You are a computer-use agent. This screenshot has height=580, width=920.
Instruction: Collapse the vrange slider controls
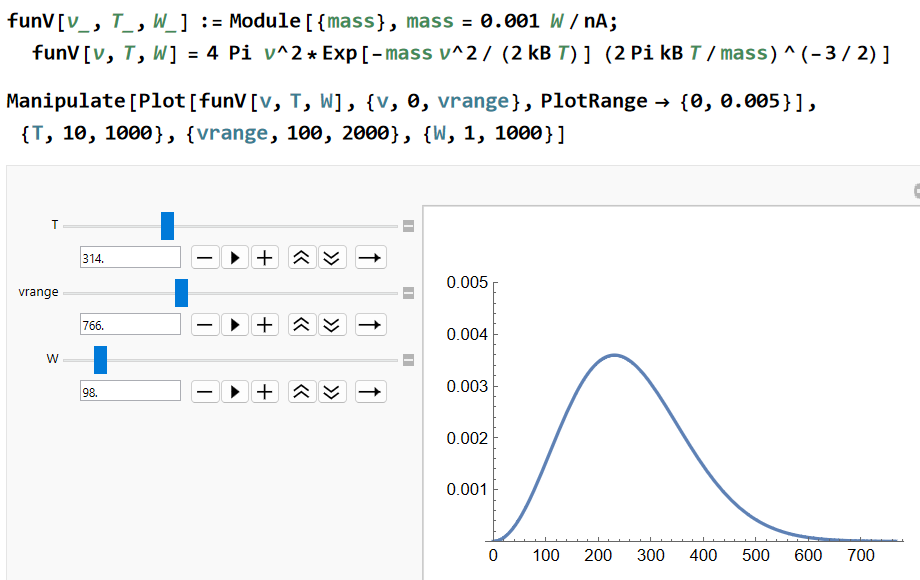click(x=408, y=293)
